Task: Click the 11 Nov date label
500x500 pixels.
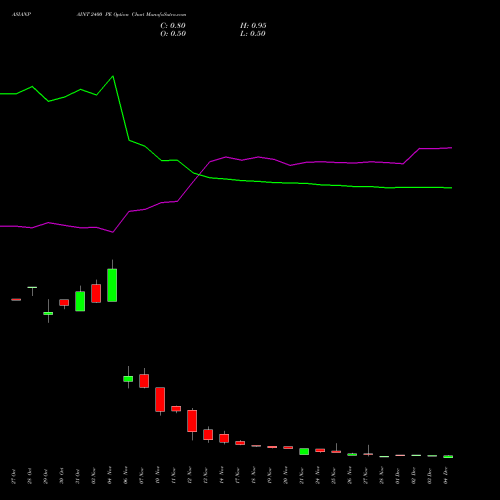Action: click(174, 476)
